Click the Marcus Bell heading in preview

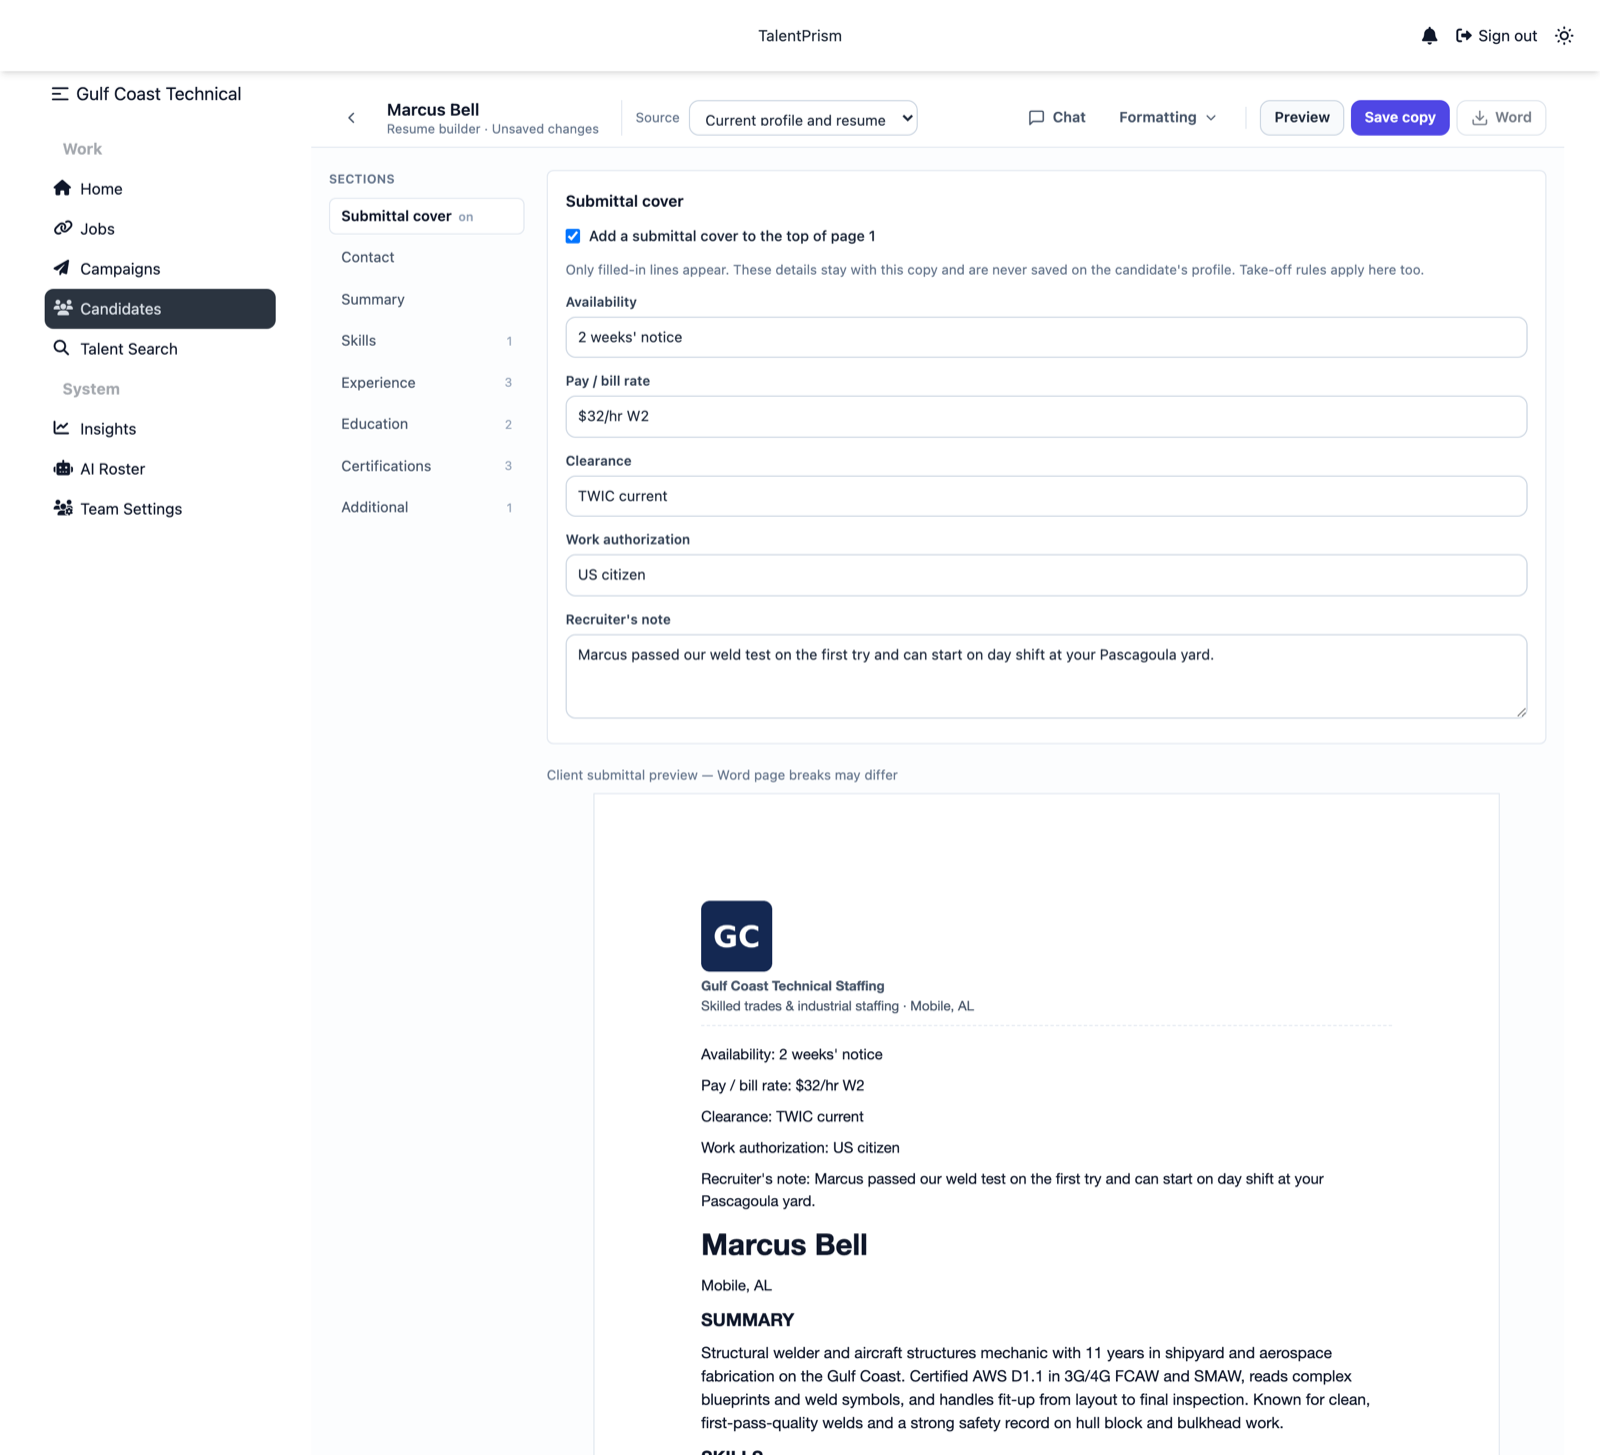click(784, 1245)
